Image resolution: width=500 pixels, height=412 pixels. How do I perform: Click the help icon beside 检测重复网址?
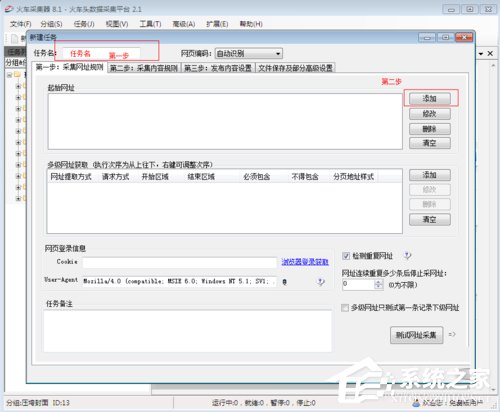click(407, 256)
